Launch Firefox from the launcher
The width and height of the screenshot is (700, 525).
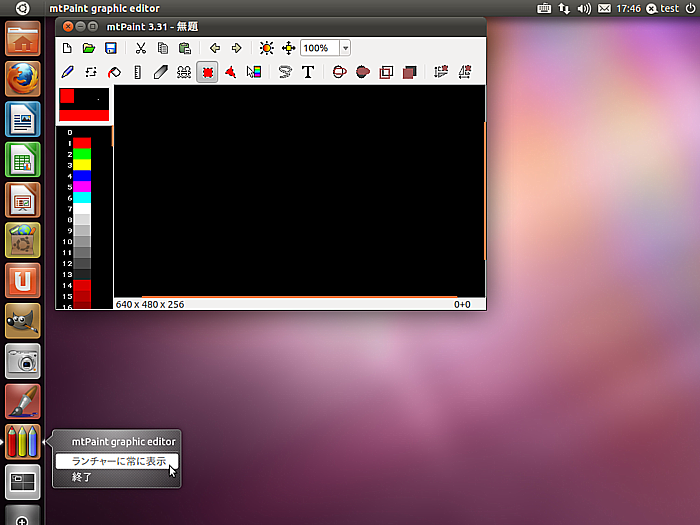pyautogui.click(x=23, y=79)
